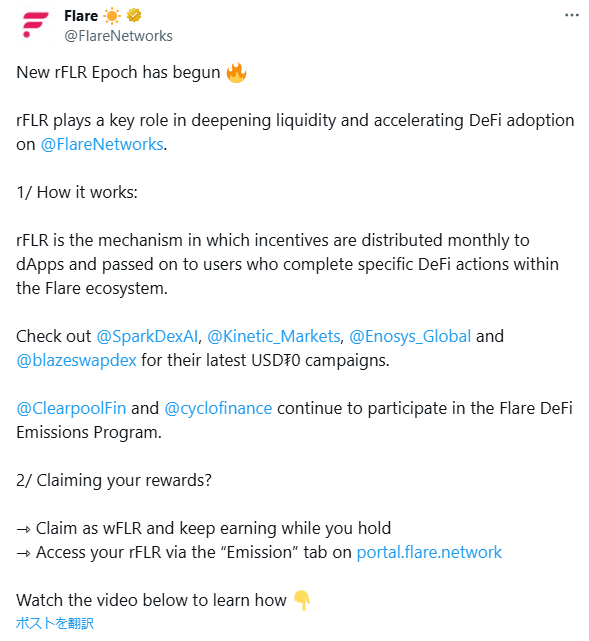Image resolution: width=589 pixels, height=641 pixels.
Task: Click the 'New rFLR Epoch has begun' text
Action: point(119,72)
